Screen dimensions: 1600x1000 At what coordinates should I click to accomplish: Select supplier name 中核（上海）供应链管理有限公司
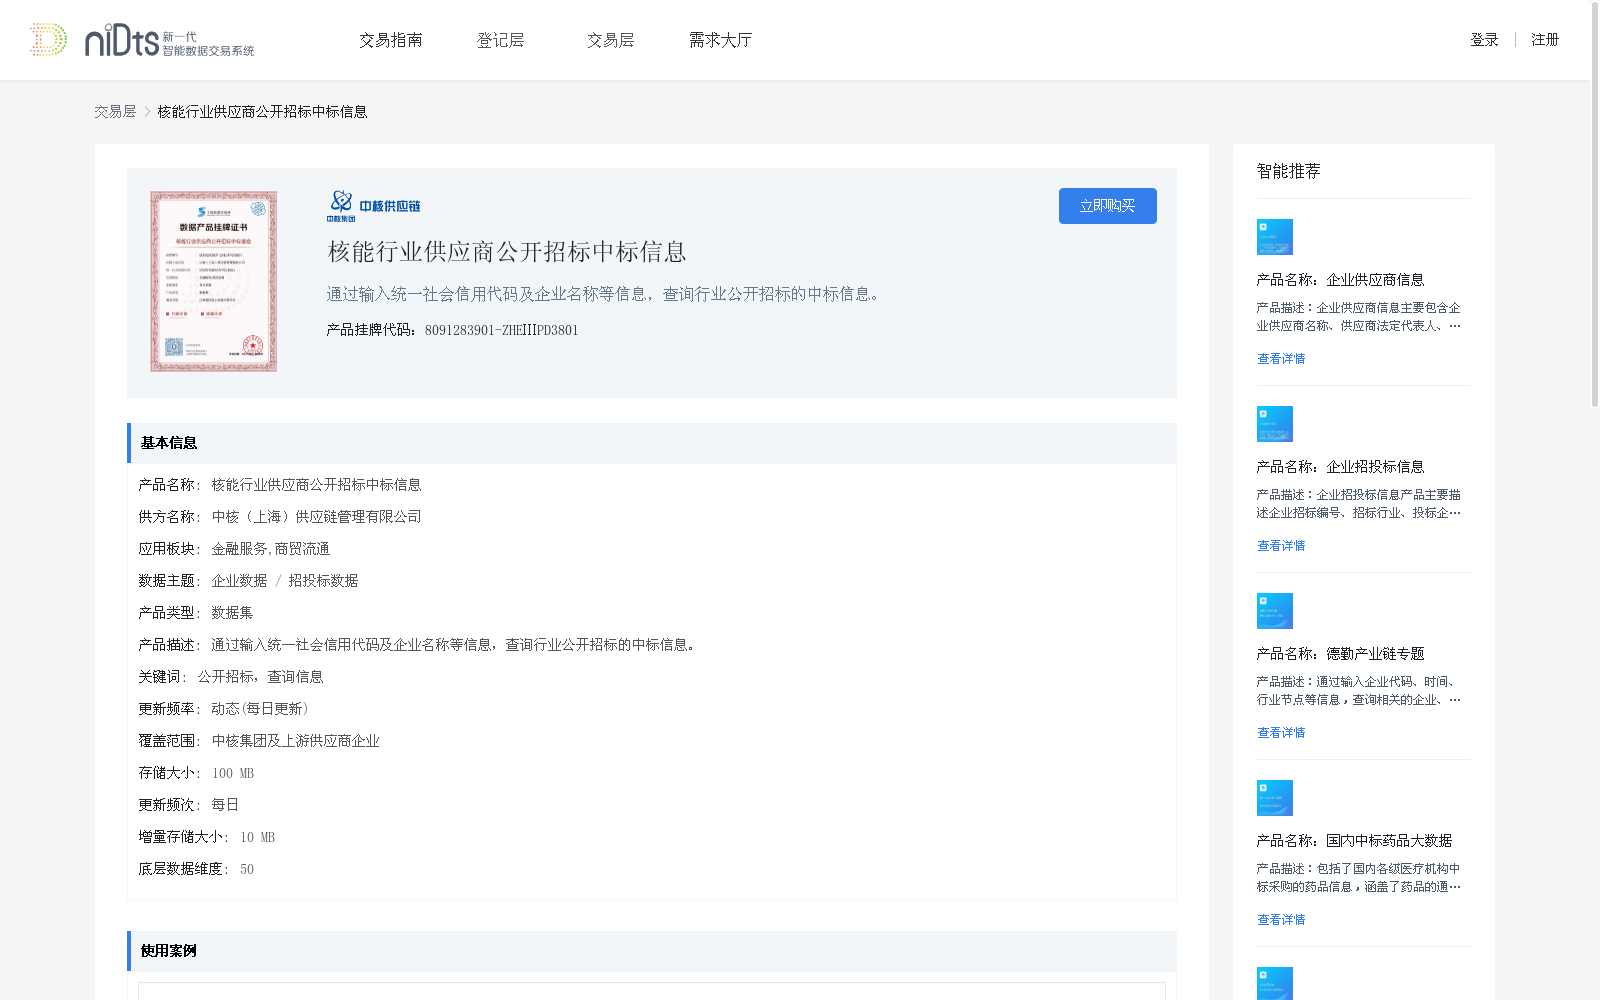click(x=316, y=517)
